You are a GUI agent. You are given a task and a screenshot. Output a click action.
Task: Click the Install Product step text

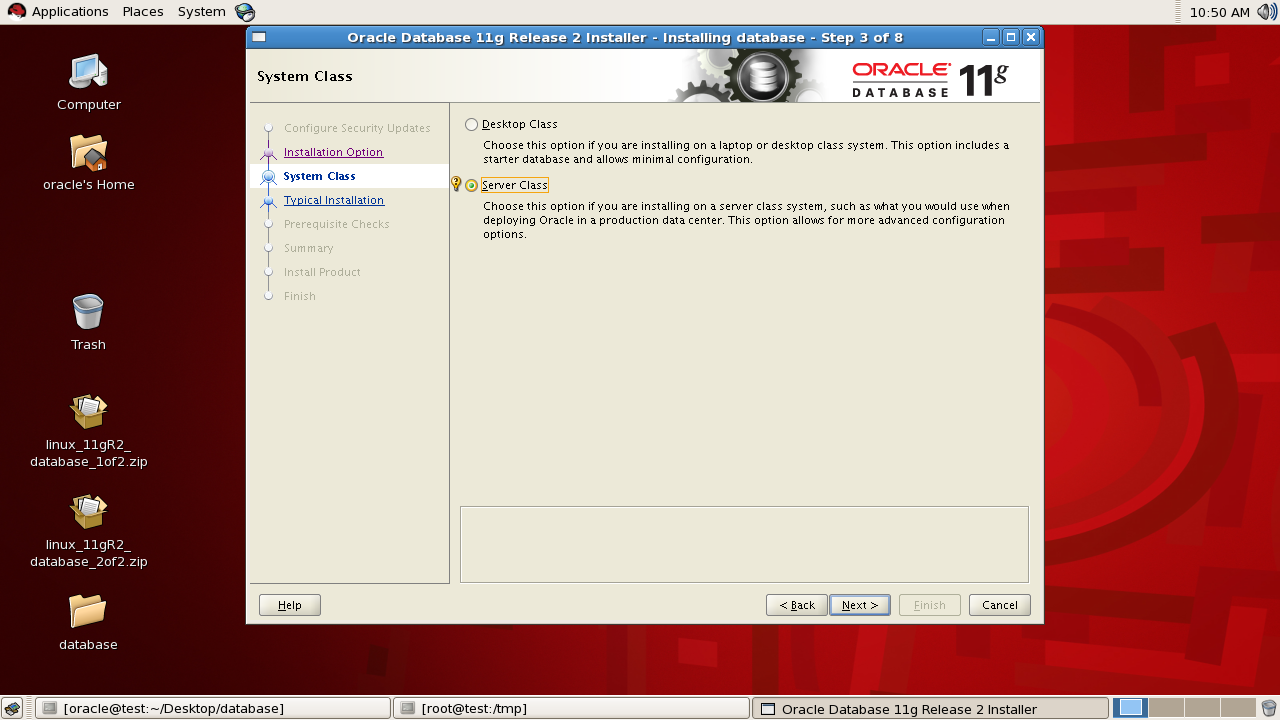pyautogui.click(x=322, y=272)
